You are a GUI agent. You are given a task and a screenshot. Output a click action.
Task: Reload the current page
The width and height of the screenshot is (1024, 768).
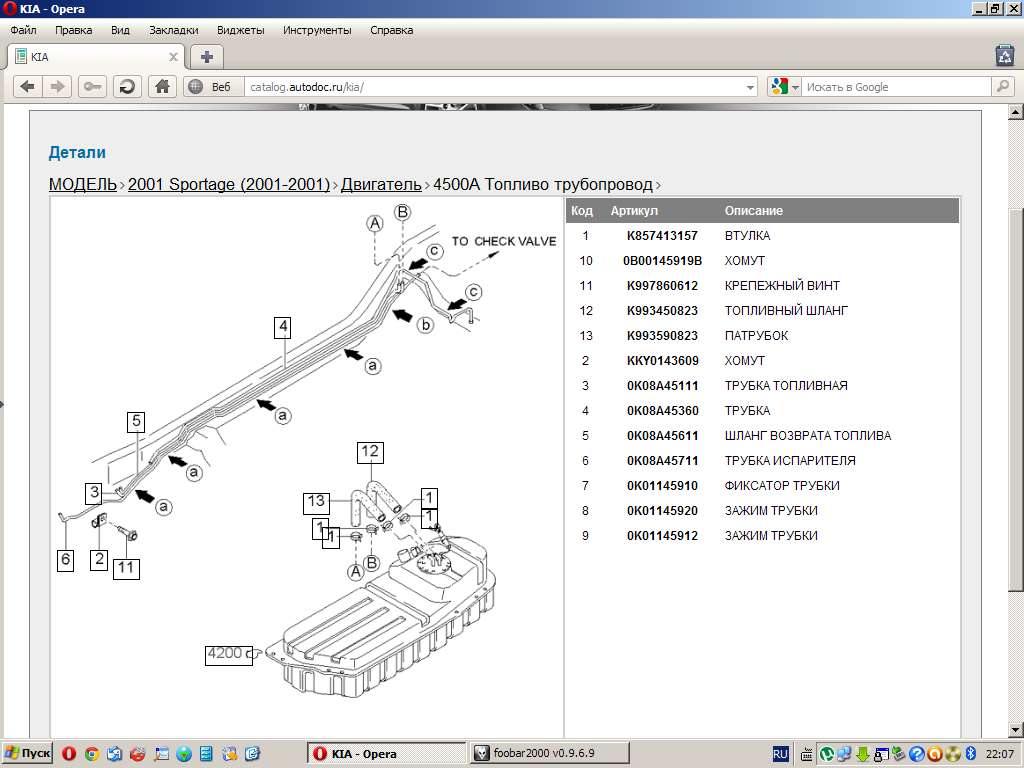(127, 87)
